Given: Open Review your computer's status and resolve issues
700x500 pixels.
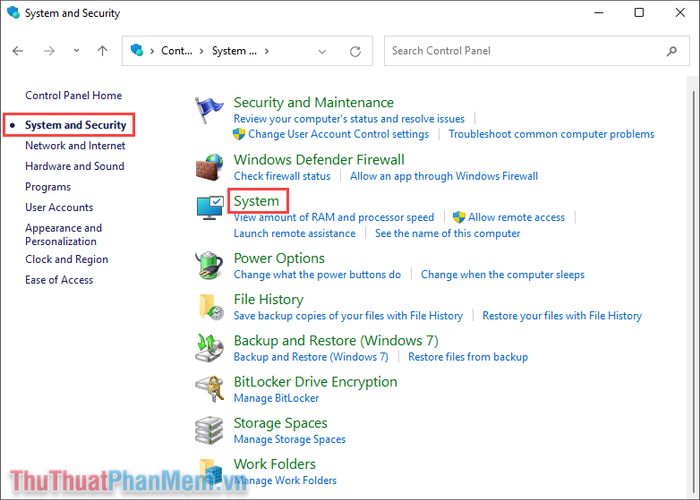Looking at the screenshot, I should point(349,119).
